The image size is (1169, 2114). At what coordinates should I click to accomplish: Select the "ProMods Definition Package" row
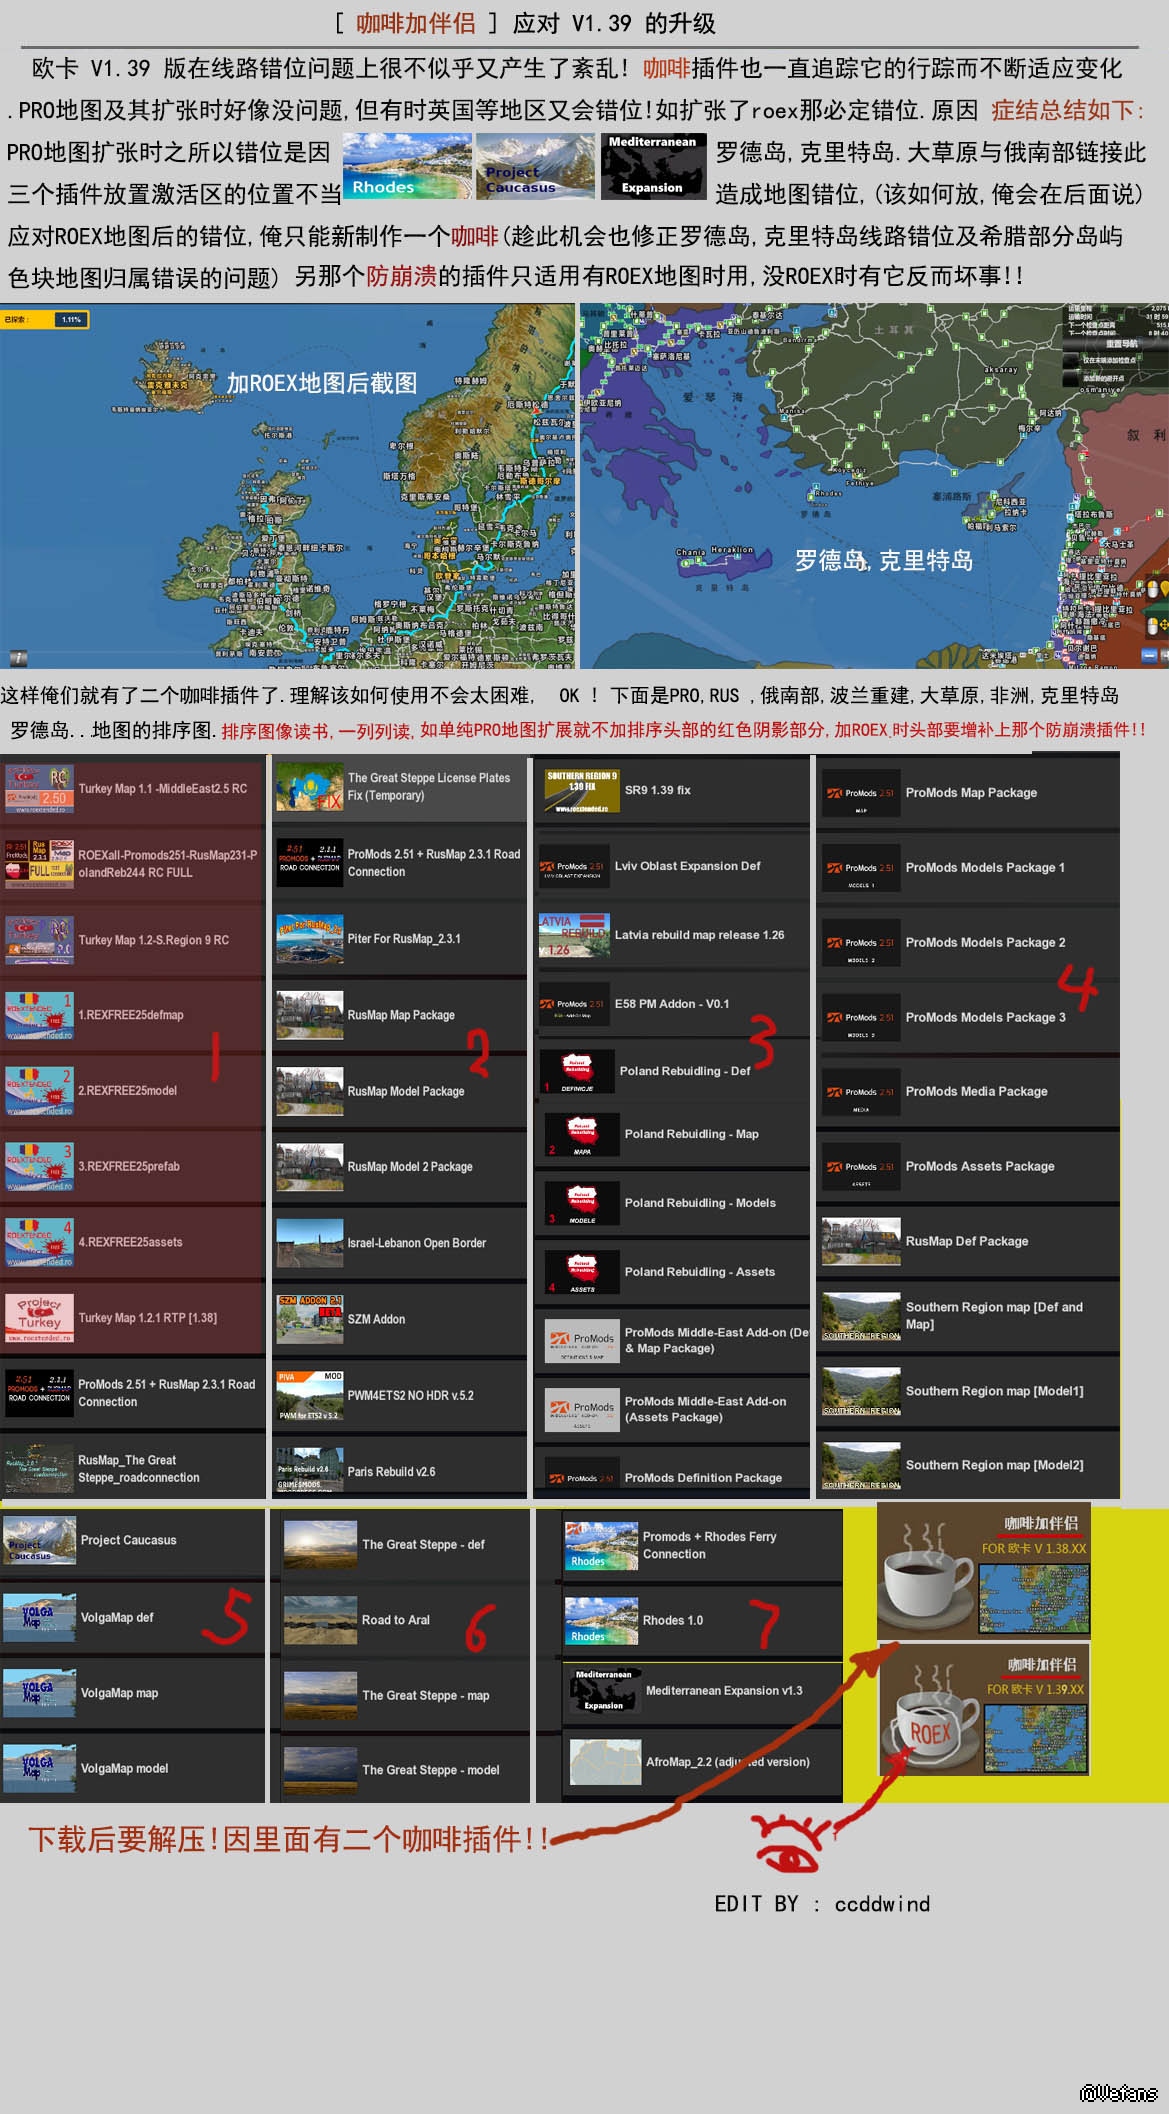(672, 1477)
